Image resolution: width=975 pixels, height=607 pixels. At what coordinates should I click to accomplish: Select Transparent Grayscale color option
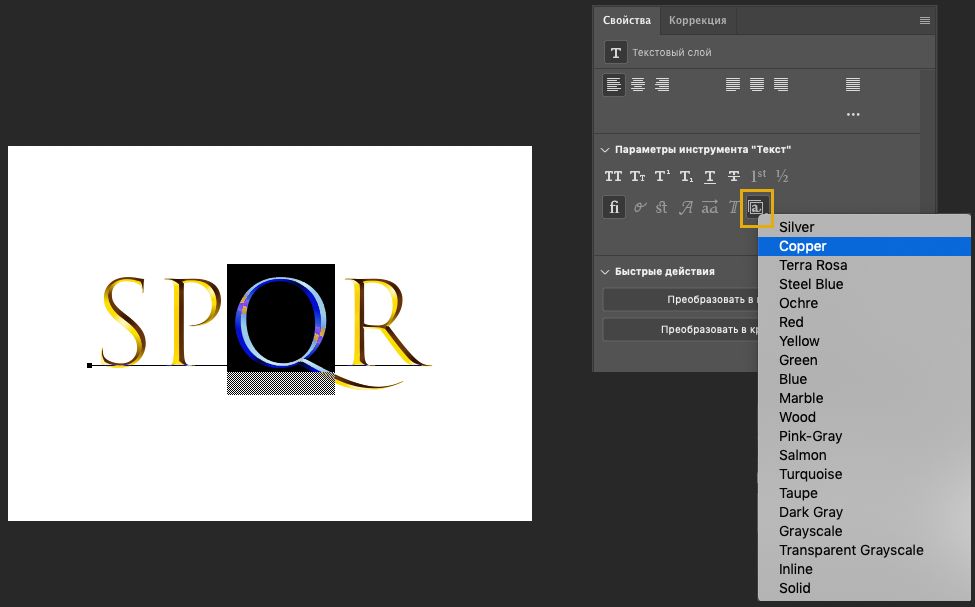[850, 550]
